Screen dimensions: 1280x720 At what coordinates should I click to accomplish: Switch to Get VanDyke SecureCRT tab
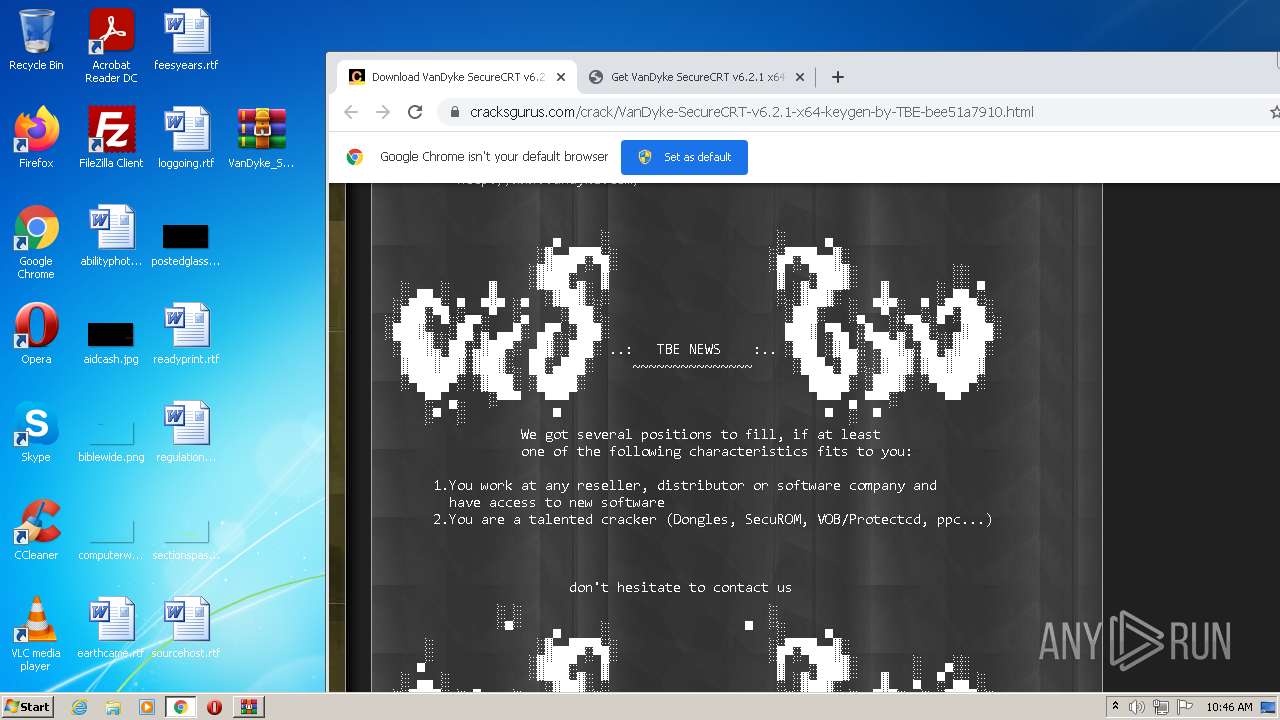695,77
